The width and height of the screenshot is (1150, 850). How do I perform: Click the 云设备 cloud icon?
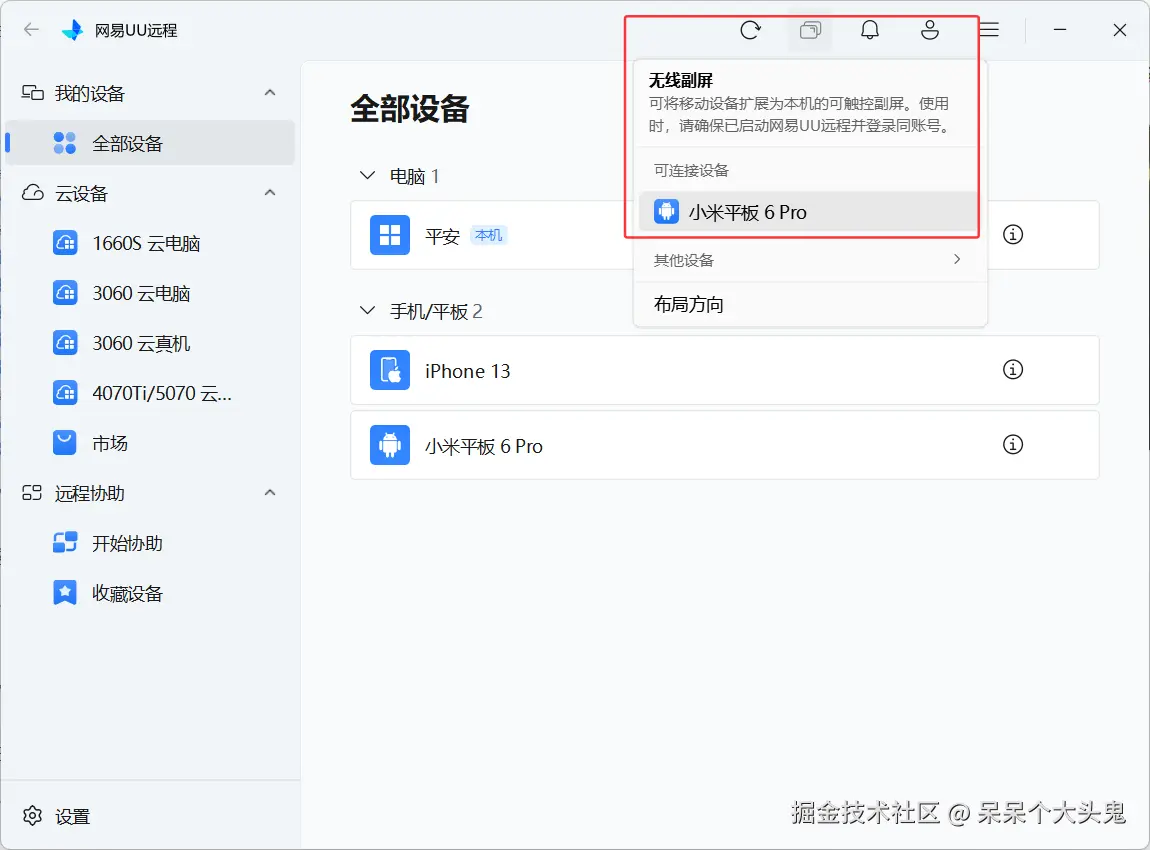32,193
